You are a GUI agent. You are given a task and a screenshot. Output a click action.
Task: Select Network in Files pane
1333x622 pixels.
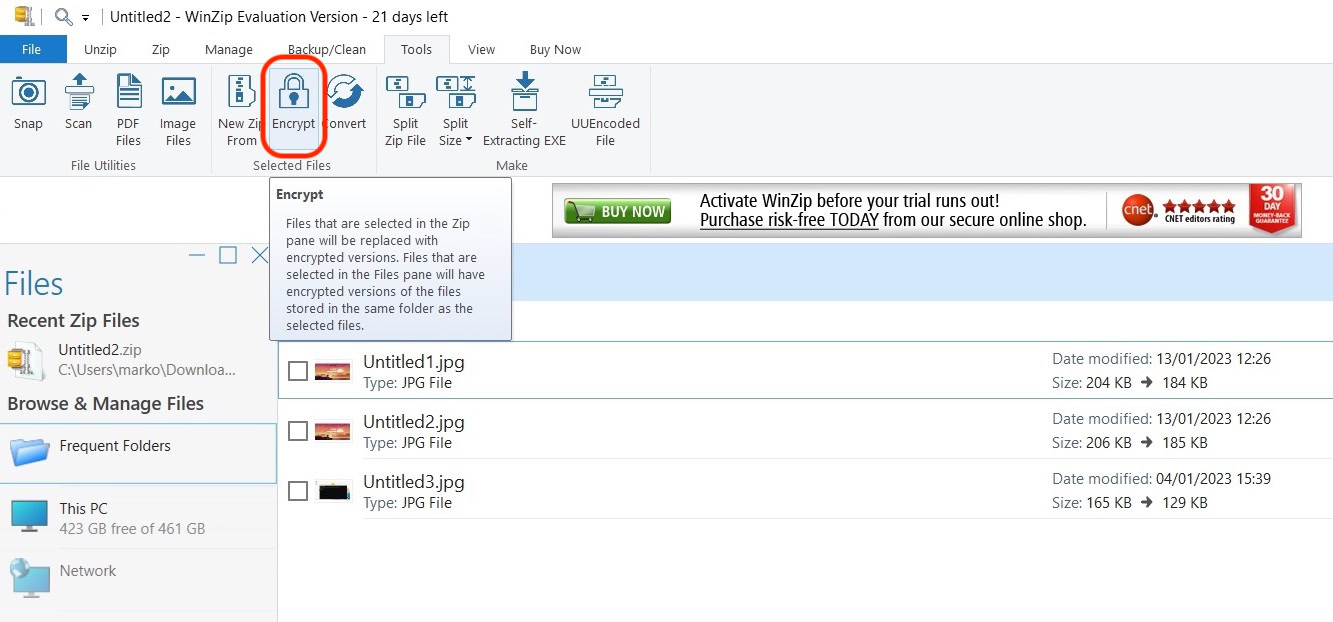(138, 578)
